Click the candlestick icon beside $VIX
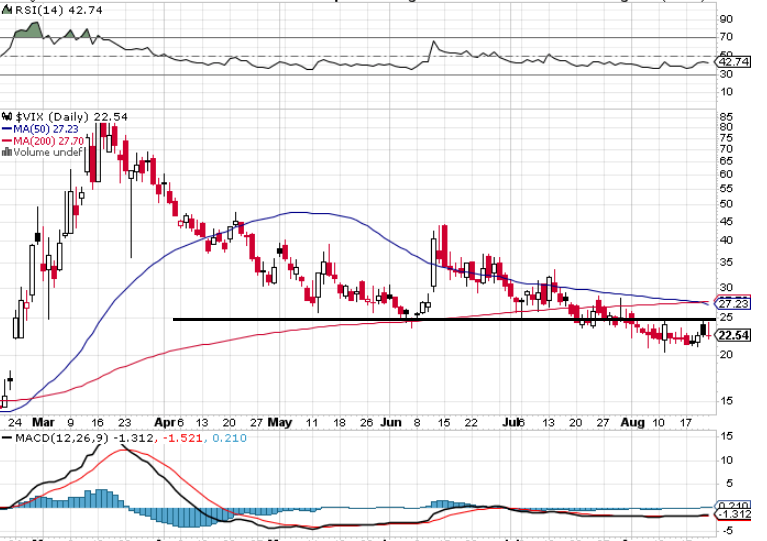This screenshot has width=767, height=541. [x=5, y=116]
